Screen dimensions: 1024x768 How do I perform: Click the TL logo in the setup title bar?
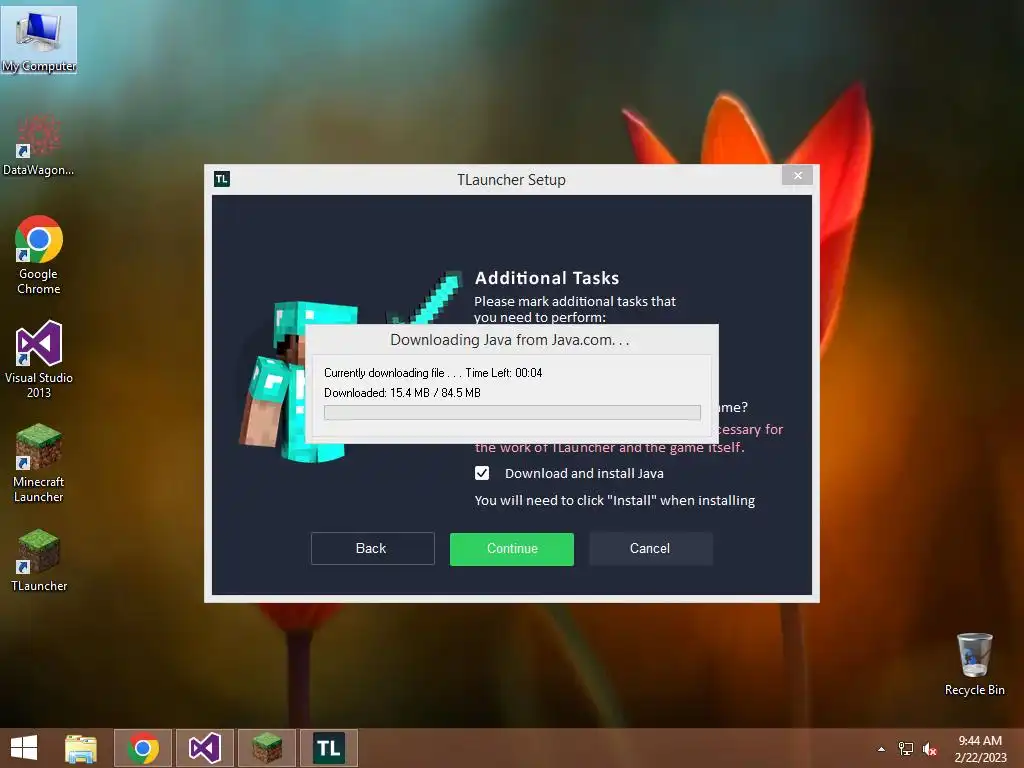pos(222,179)
